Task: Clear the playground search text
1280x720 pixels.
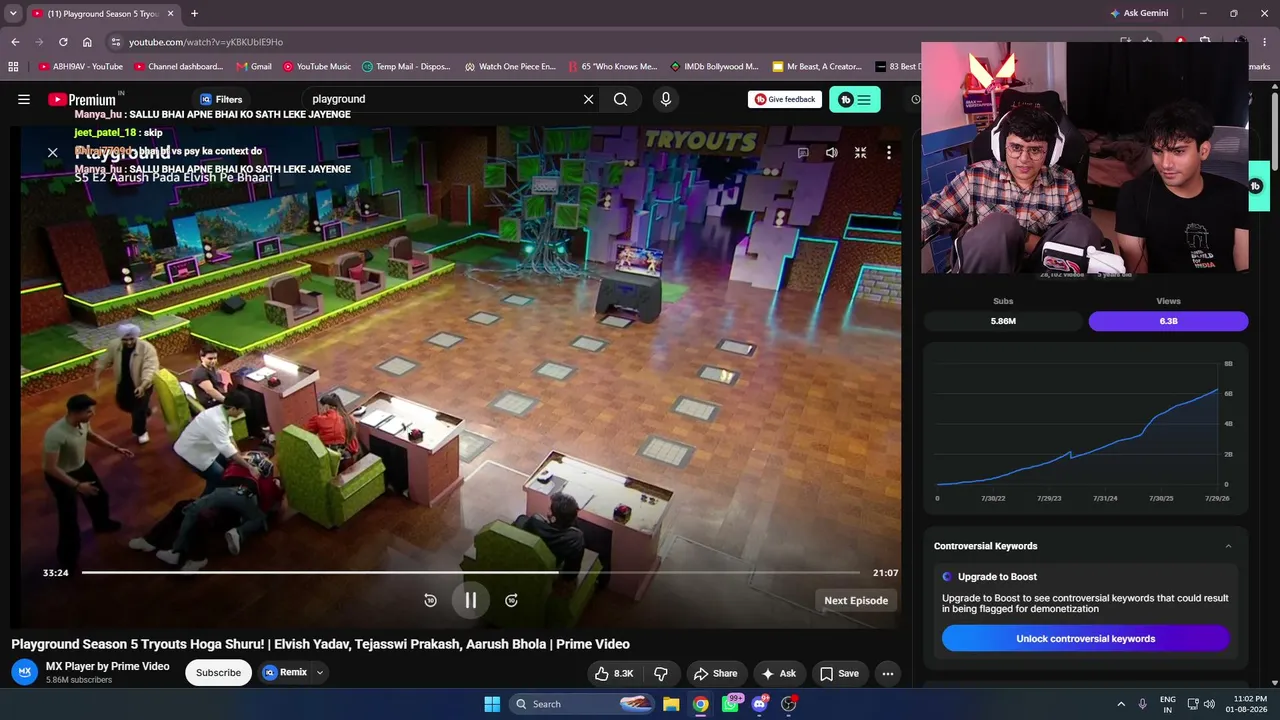Action: click(x=588, y=99)
